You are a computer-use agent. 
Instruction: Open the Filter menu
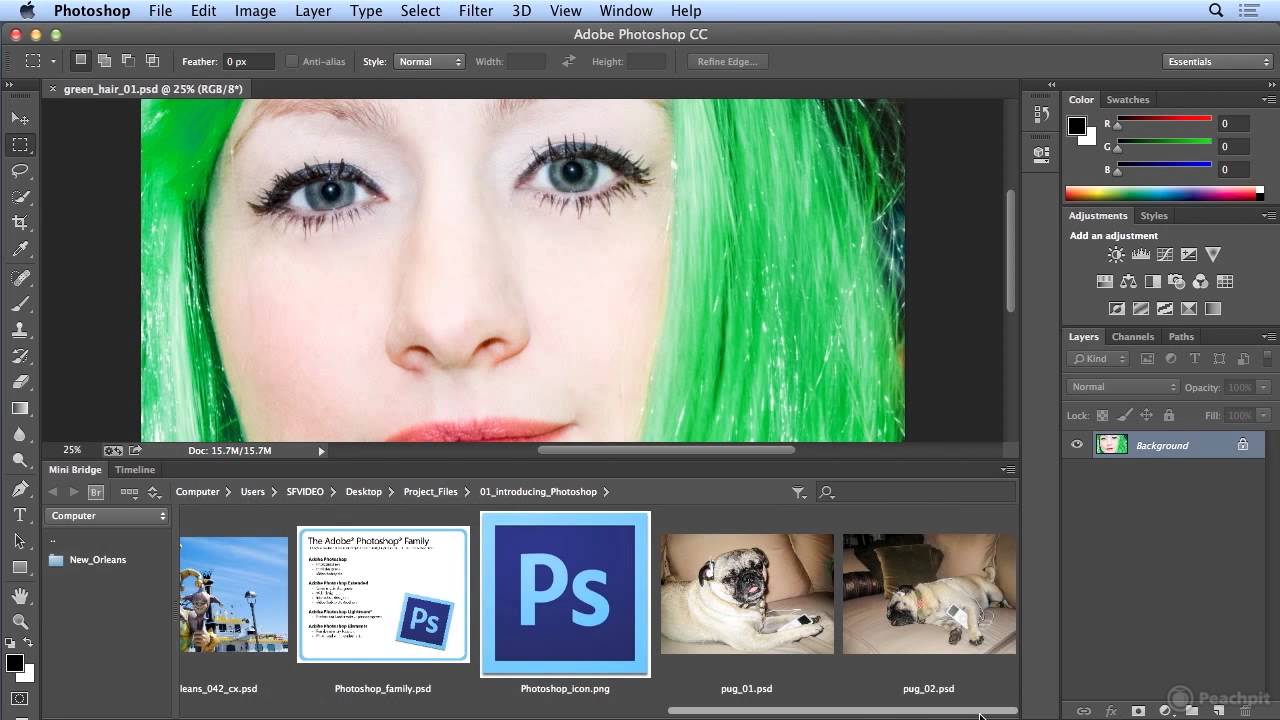475,11
